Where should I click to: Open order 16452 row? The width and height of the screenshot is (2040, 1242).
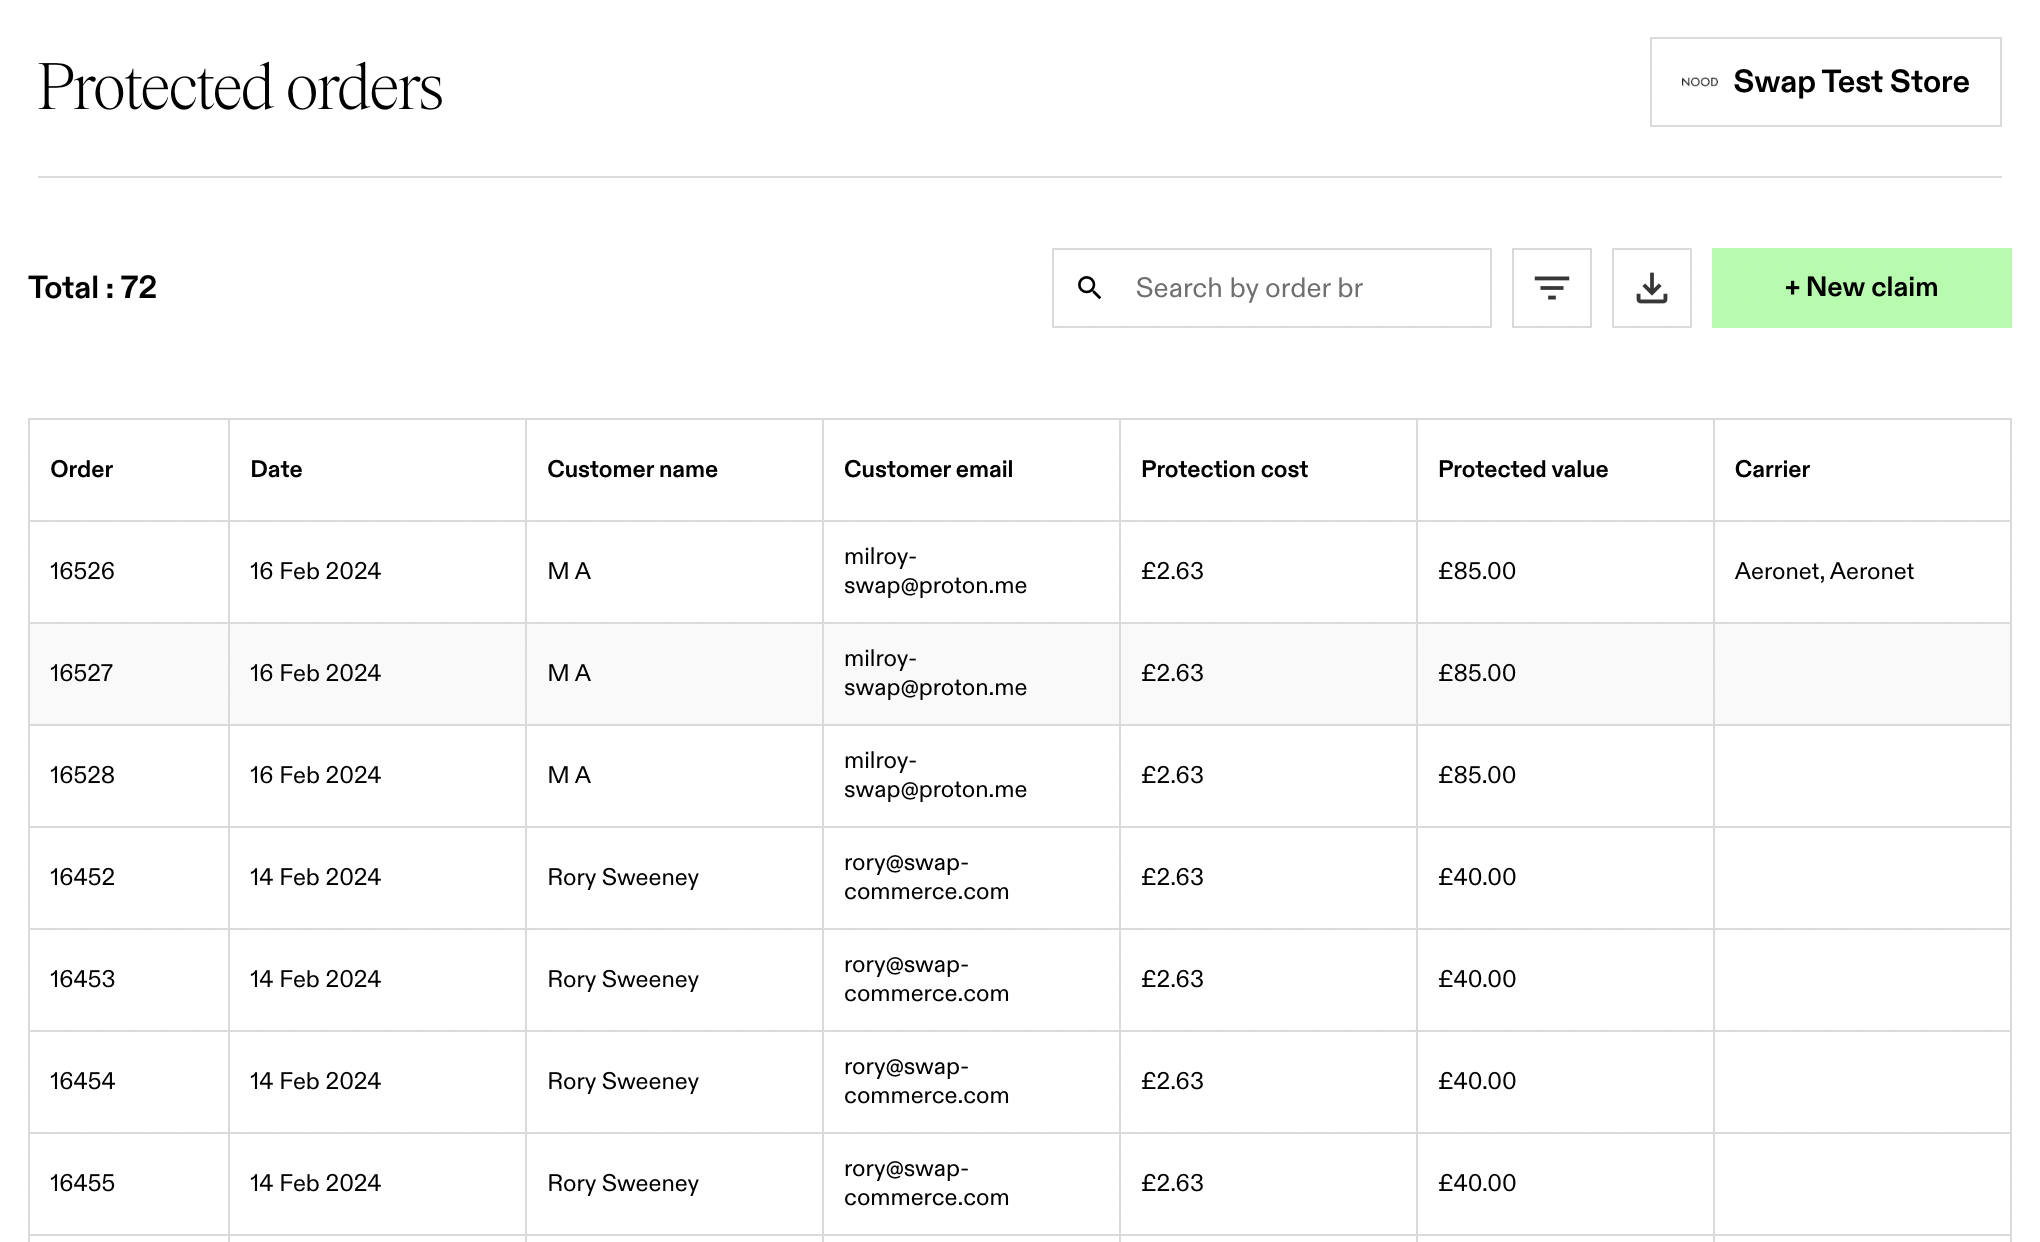[1019, 877]
